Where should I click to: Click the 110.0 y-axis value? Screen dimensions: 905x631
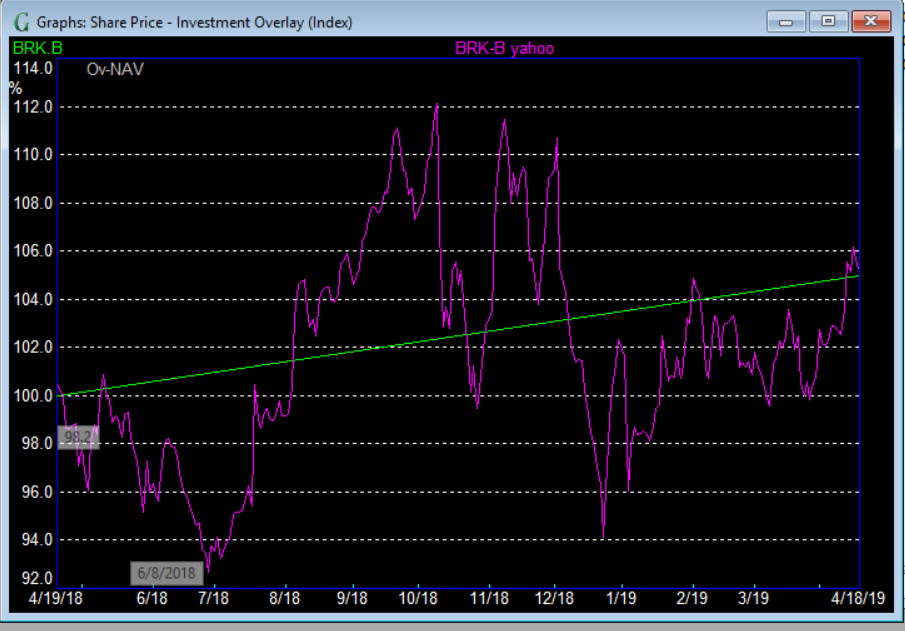point(33,155)
